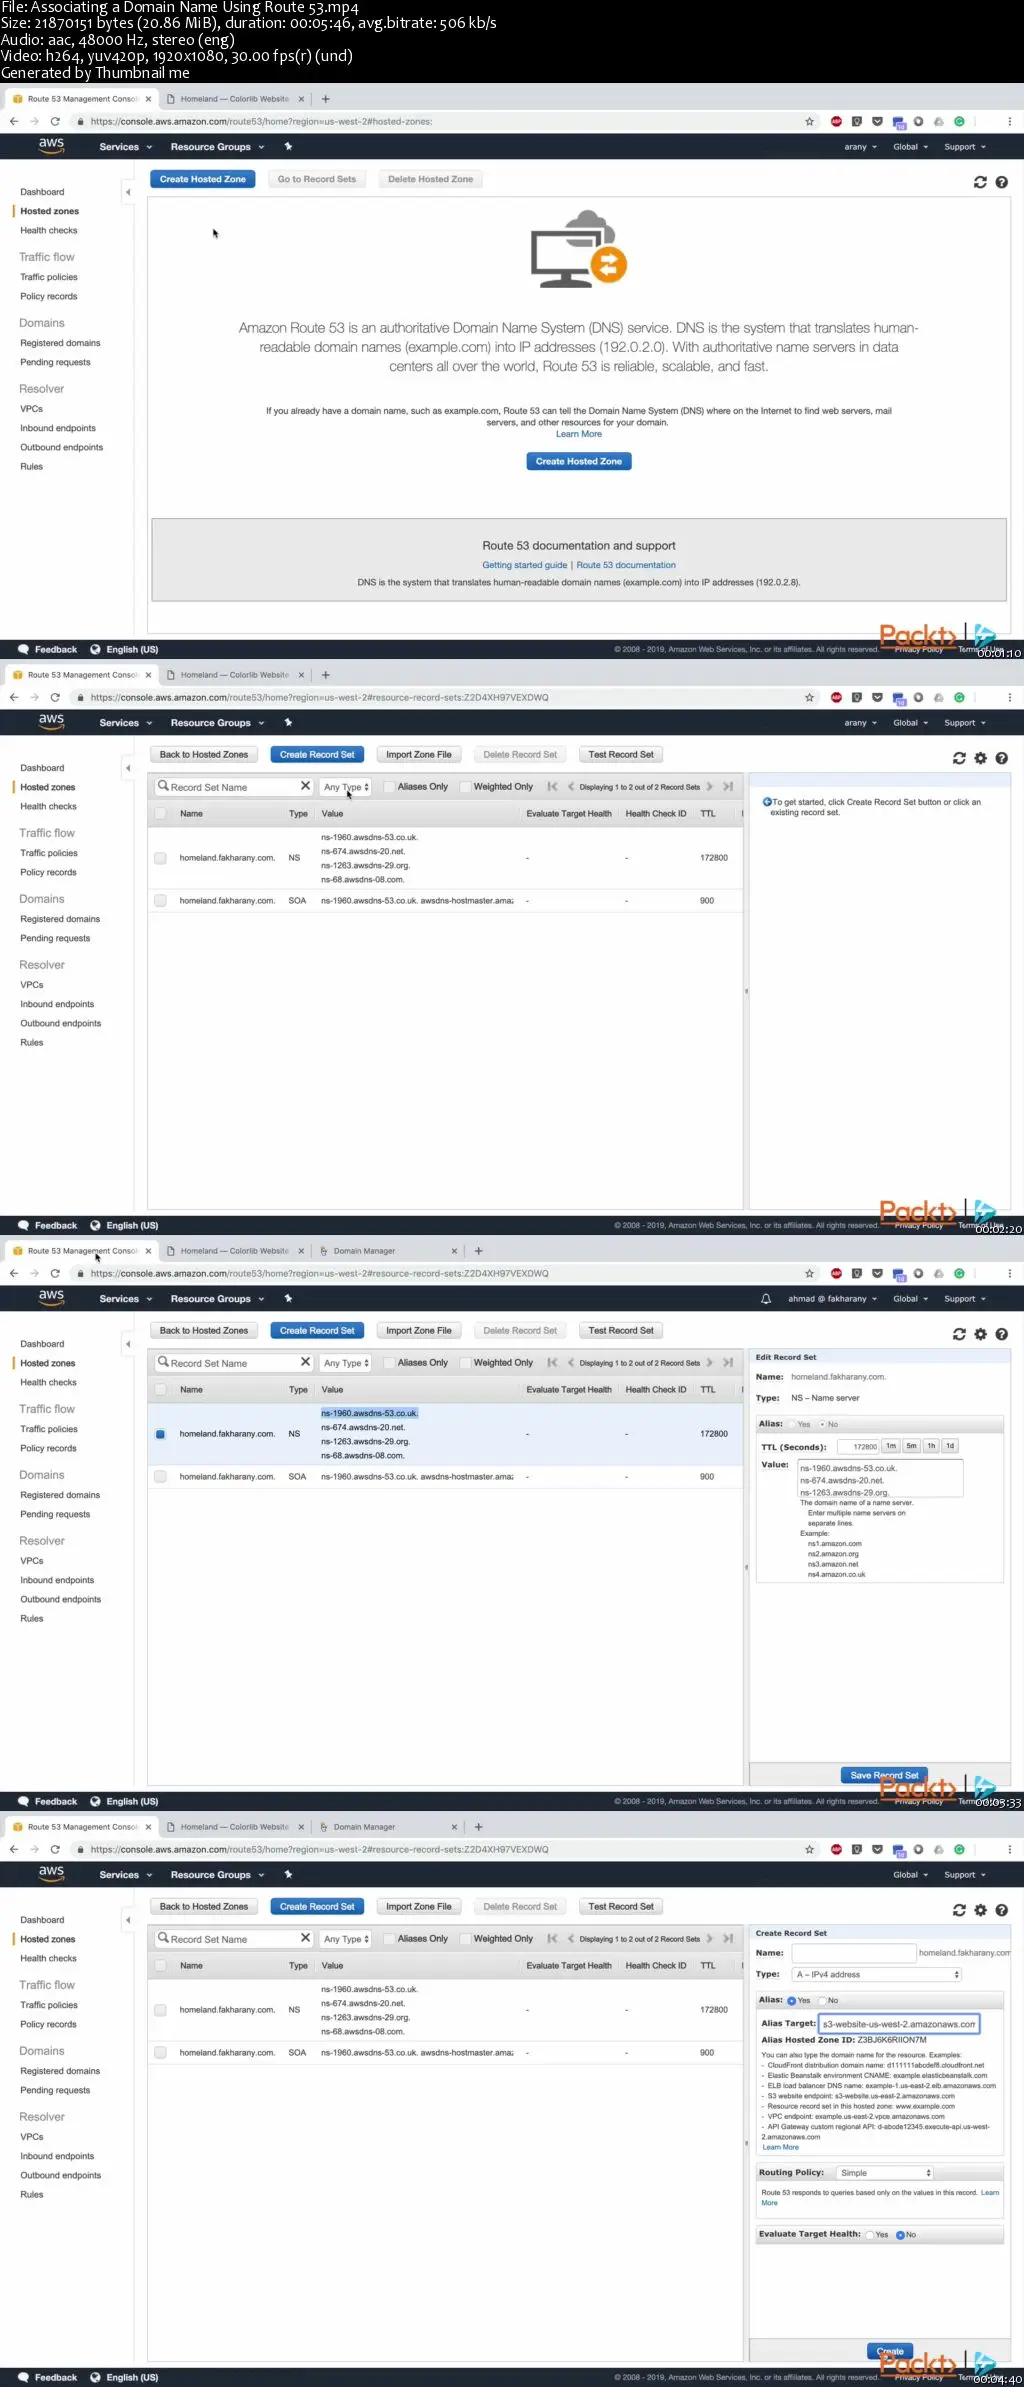Open a new browser tab in 00:04:40 frame
This screenshot has width=1024, height=2387.
(x=478, y=1827)
